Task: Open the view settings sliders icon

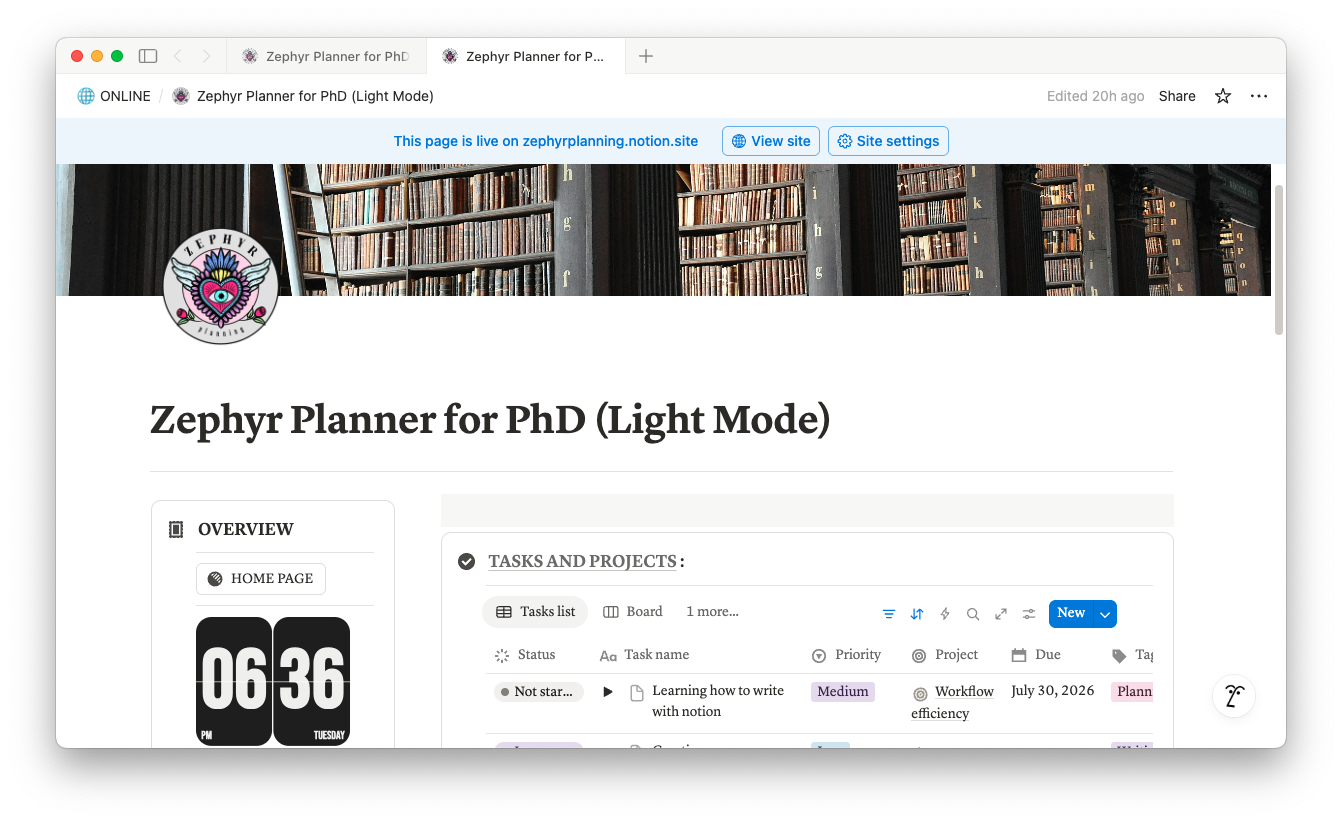Action: 1029,614
